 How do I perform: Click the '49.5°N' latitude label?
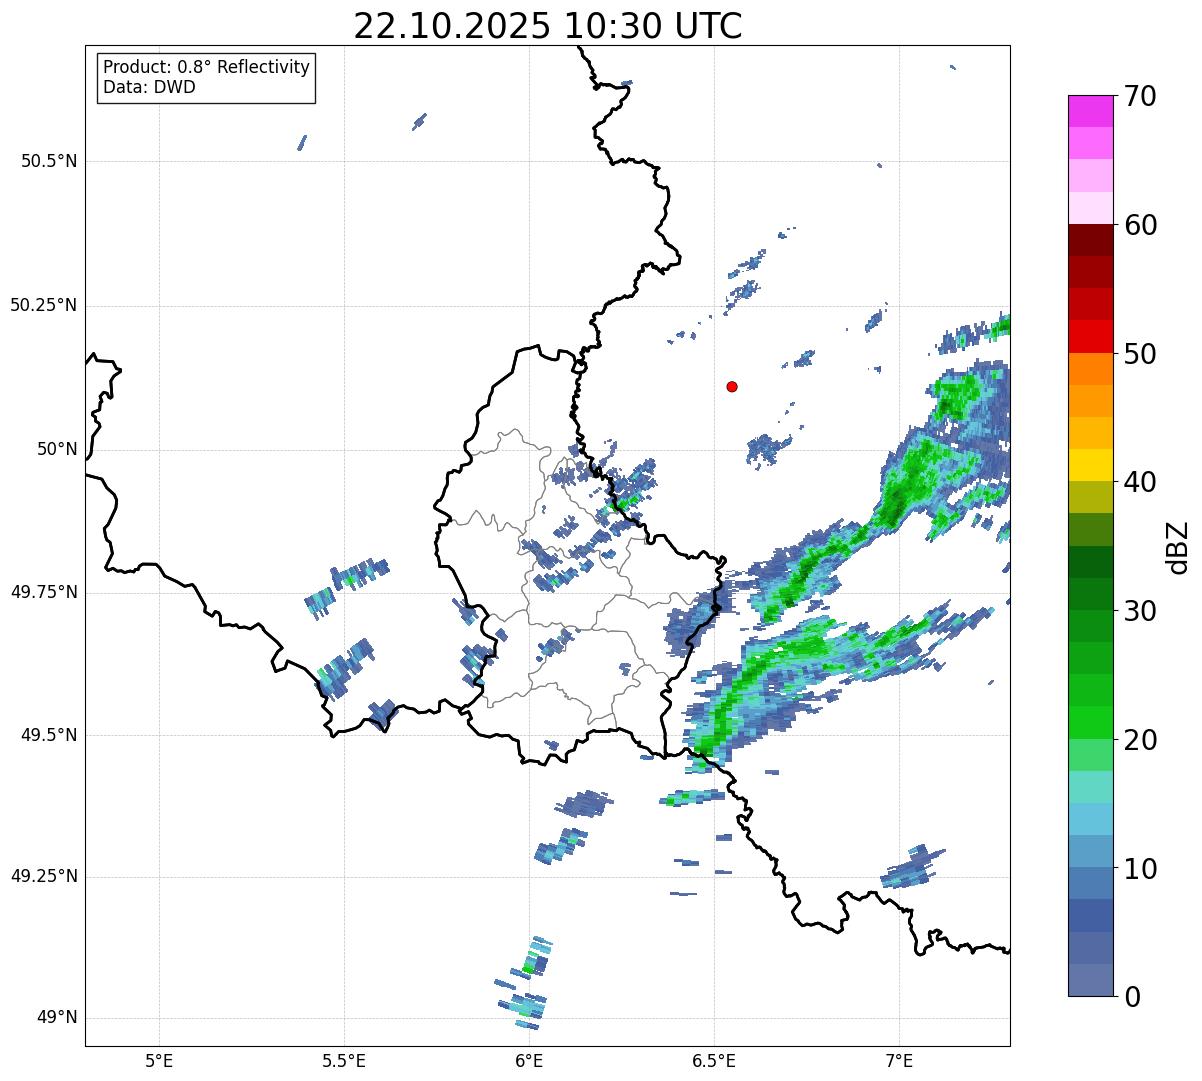(x=49, y=735)
